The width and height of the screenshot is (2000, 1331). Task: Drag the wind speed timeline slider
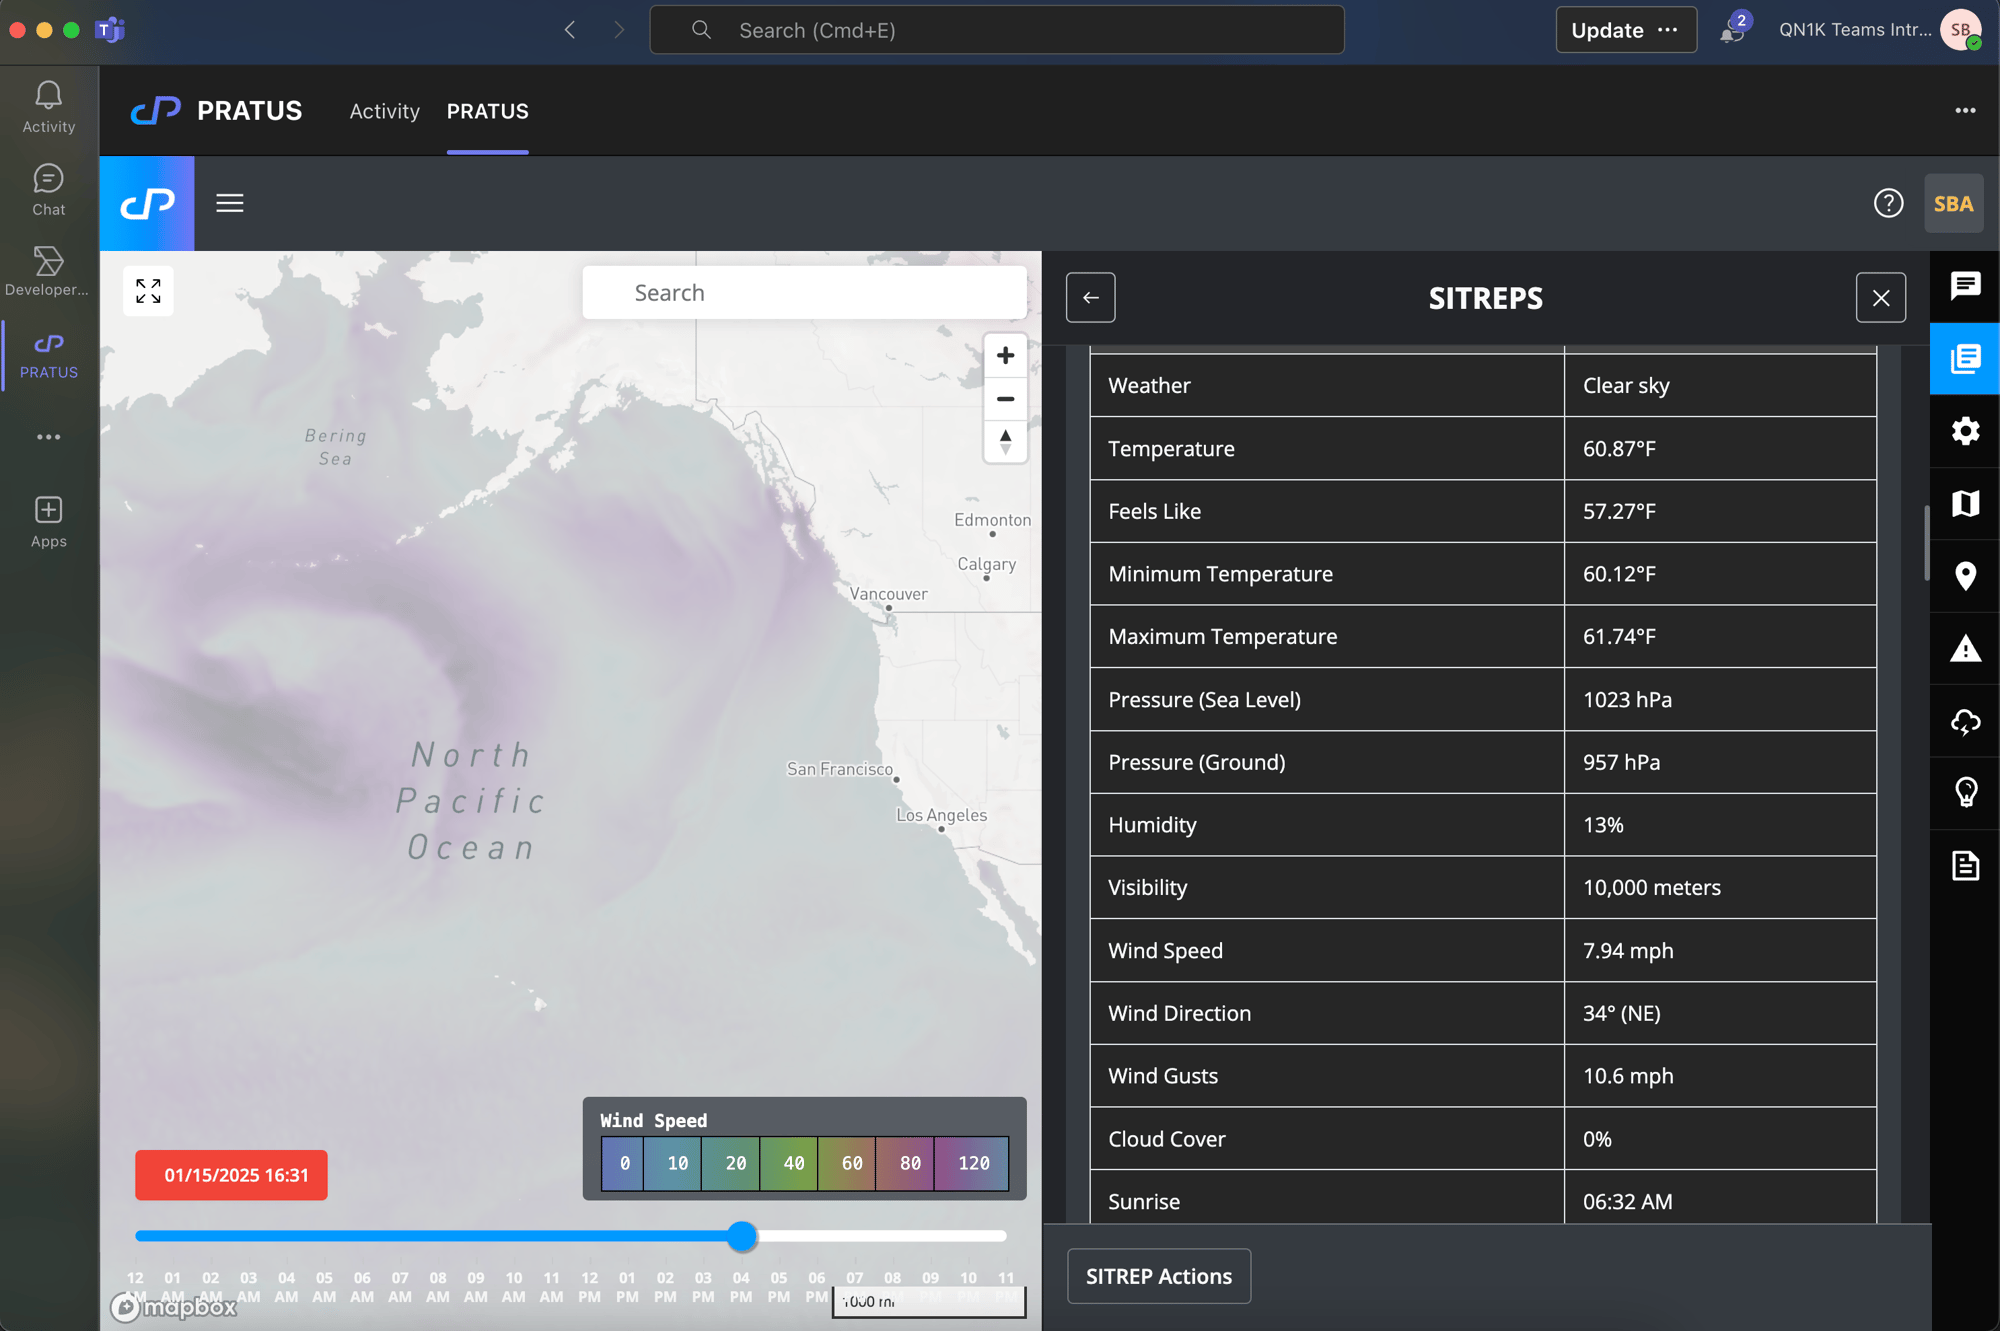(x=742, y=1234)
